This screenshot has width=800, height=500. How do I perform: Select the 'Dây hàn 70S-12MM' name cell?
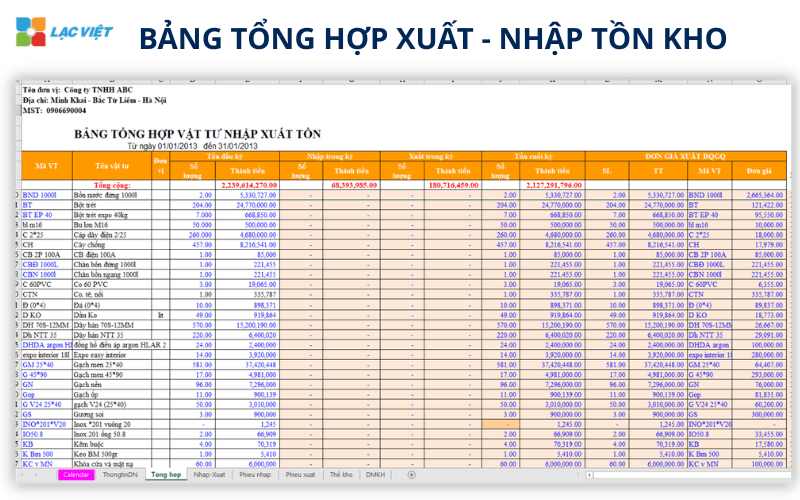[112, 325]
